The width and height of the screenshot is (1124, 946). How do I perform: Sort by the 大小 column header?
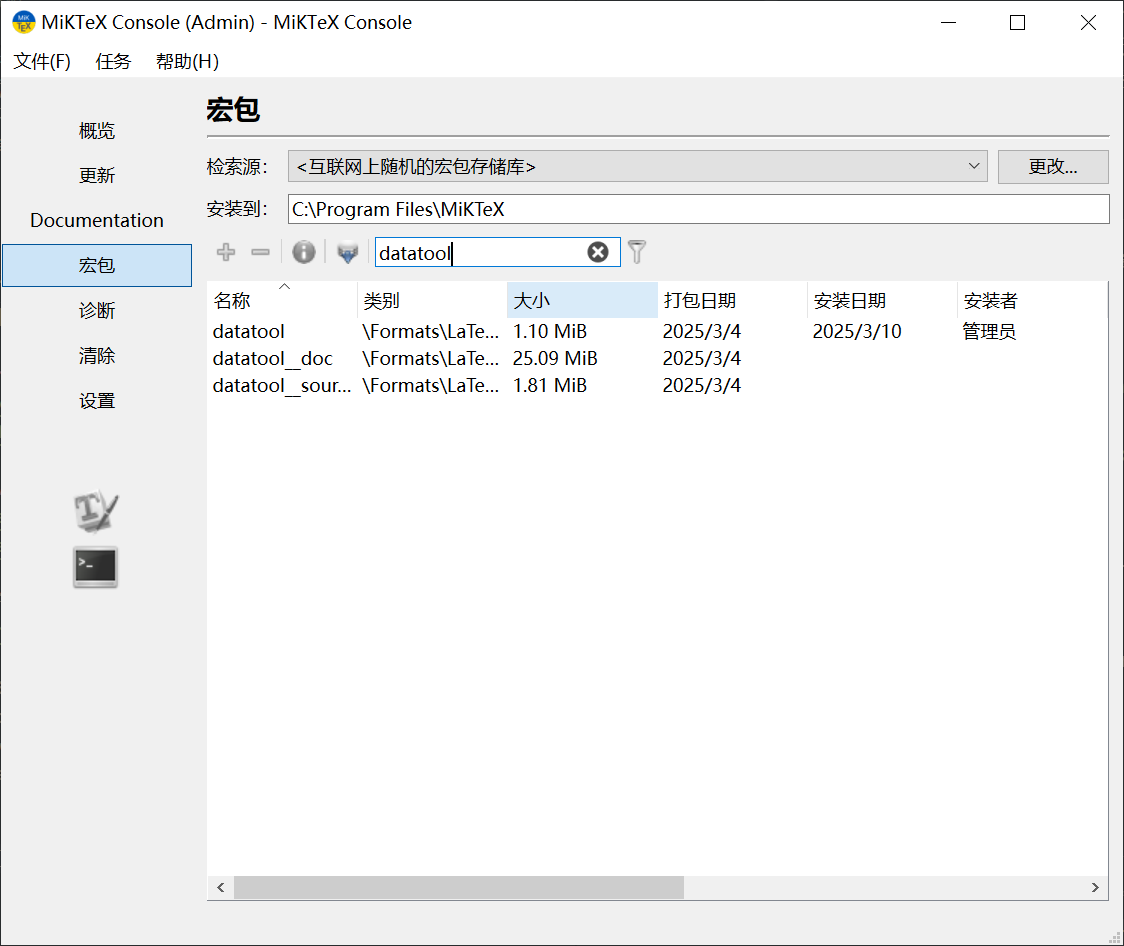pos(582,300)
